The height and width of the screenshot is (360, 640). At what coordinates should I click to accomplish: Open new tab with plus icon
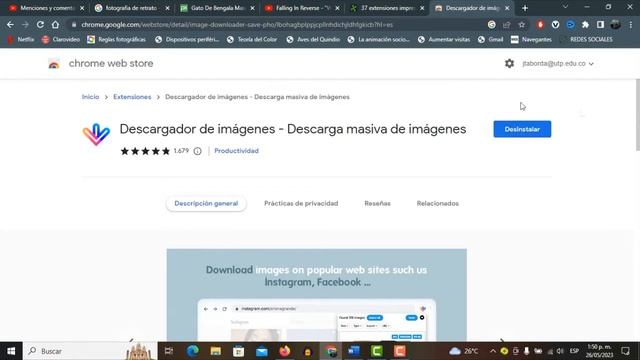click(525, 8)
